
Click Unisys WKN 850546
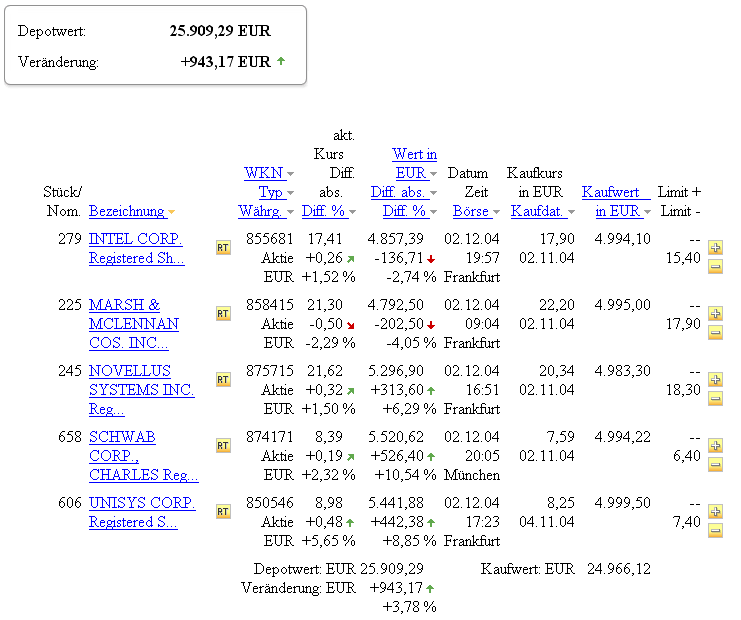[x=269, y=503]
